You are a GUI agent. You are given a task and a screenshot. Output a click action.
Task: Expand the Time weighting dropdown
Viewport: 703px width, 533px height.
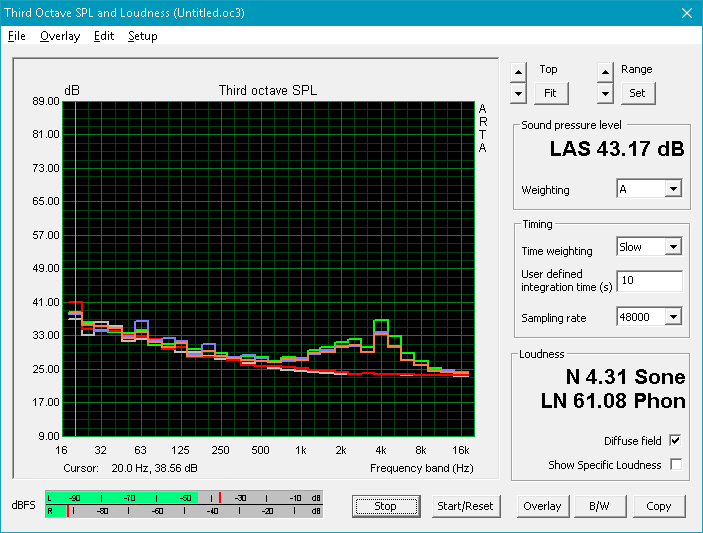click(x=673, y=247)
